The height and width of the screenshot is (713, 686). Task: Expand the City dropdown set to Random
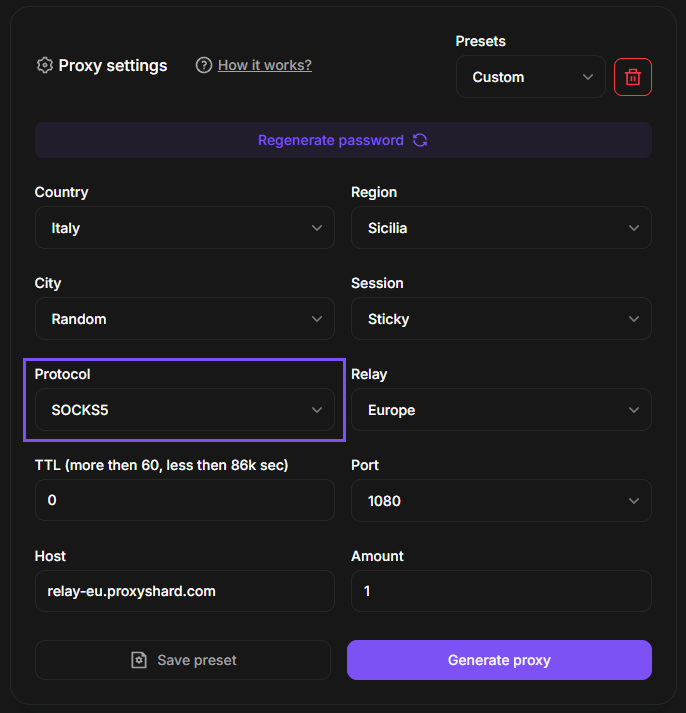click(184, 319)
